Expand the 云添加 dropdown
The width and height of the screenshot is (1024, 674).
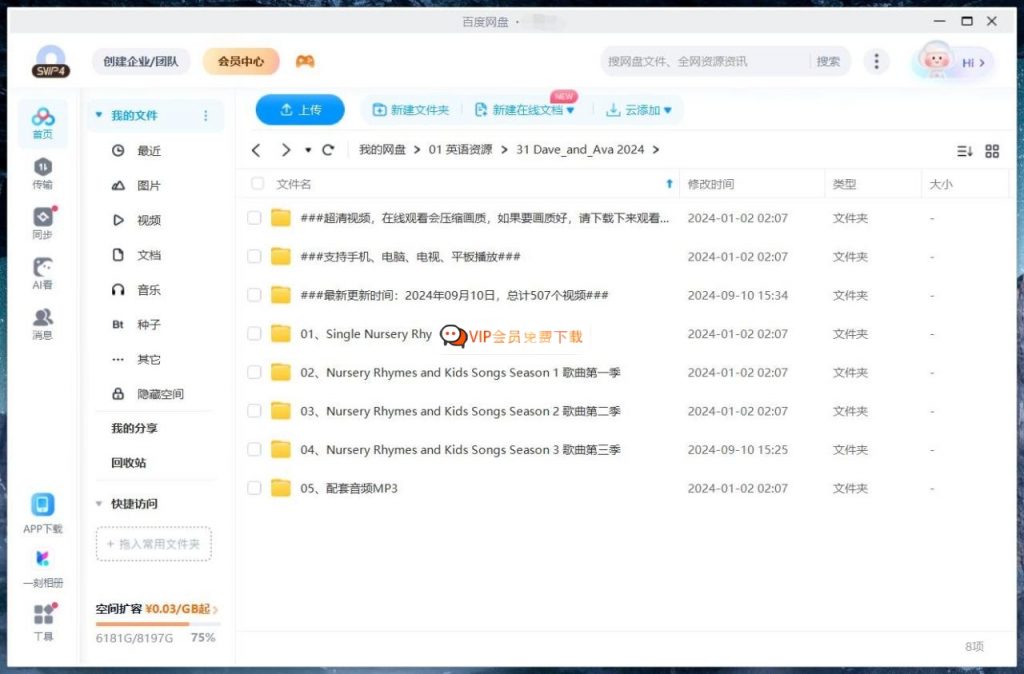(667, 110)
